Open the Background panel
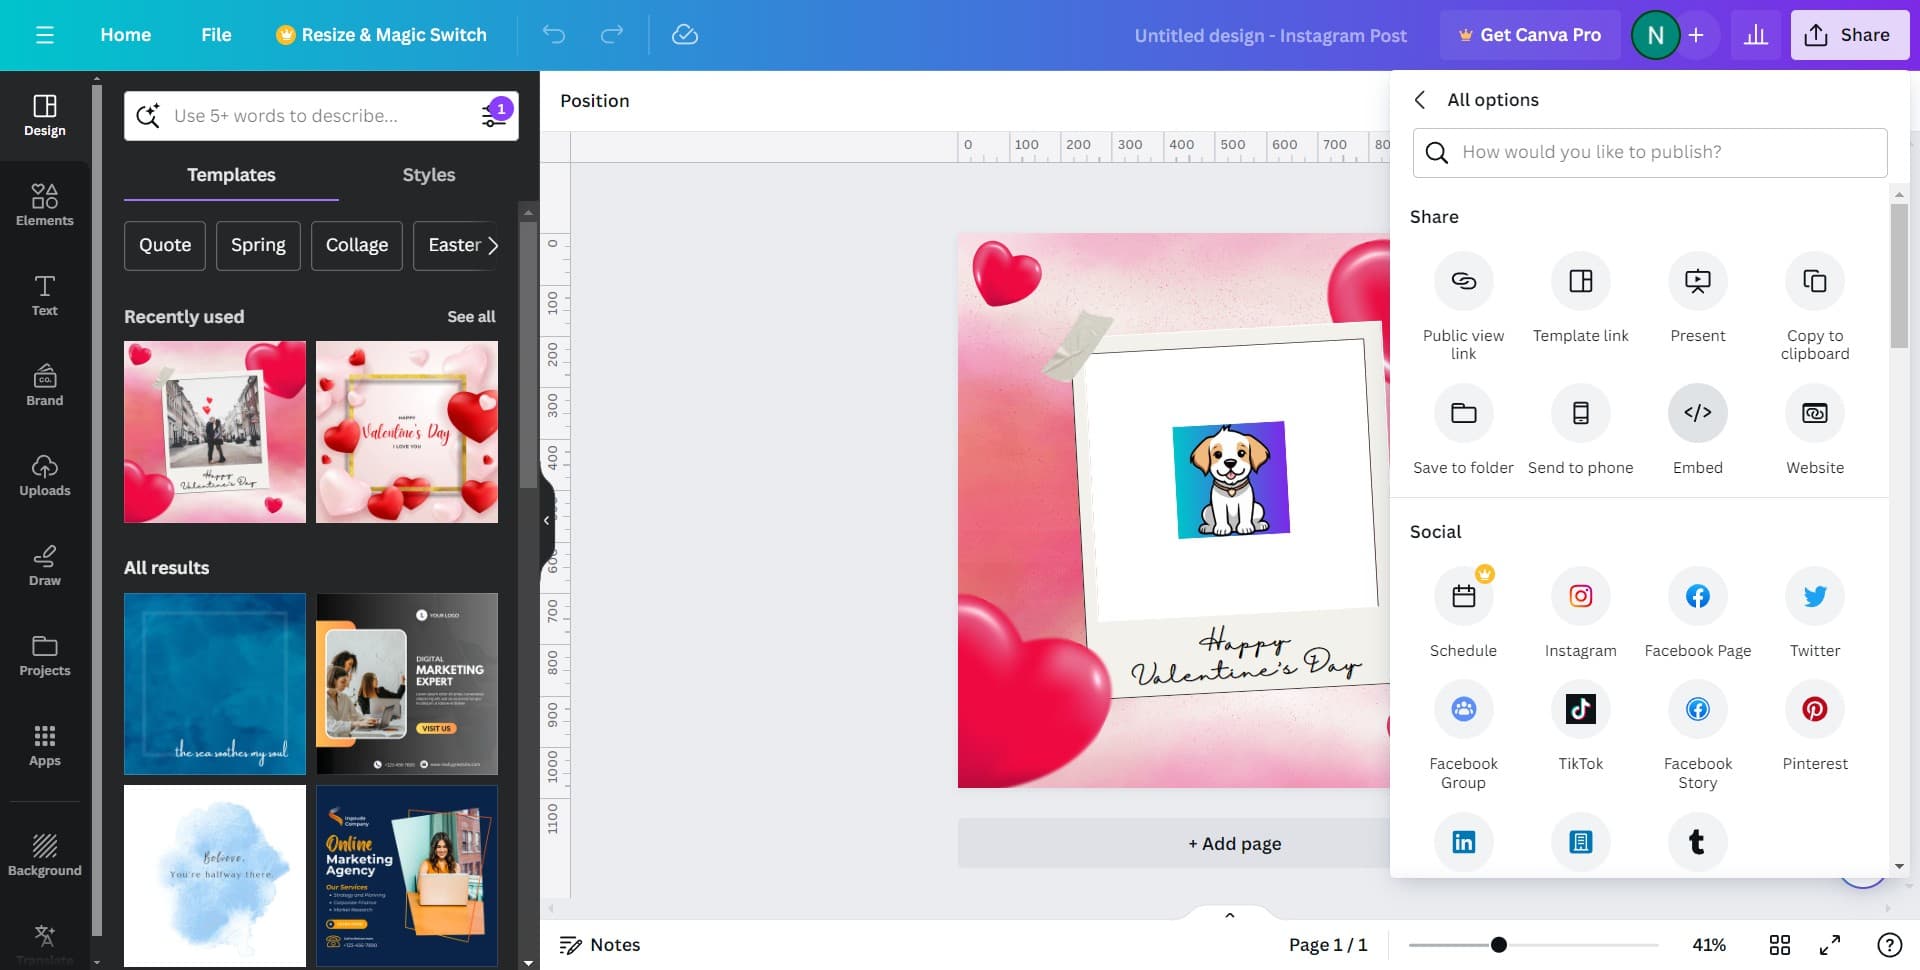Screen dimensions: 1920x970 (x=44, y=852)
